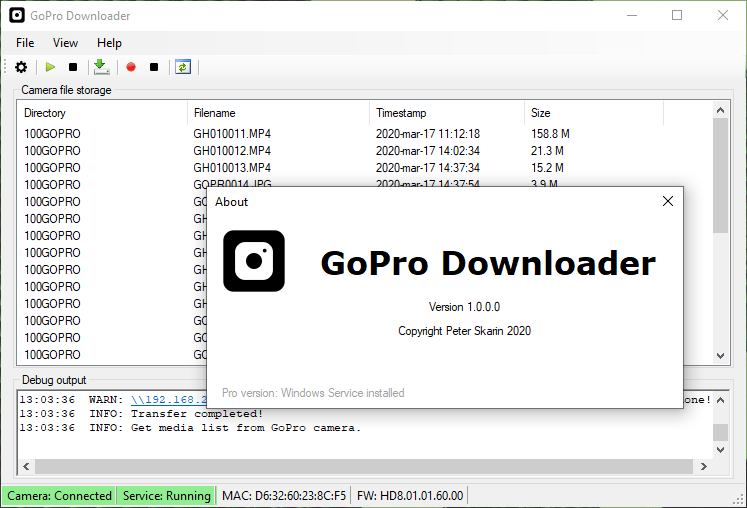Click the file list vertical scrollbar thumb
This screenshot has width=747, height=508.
pyautogui.click(x=720, y=175)
